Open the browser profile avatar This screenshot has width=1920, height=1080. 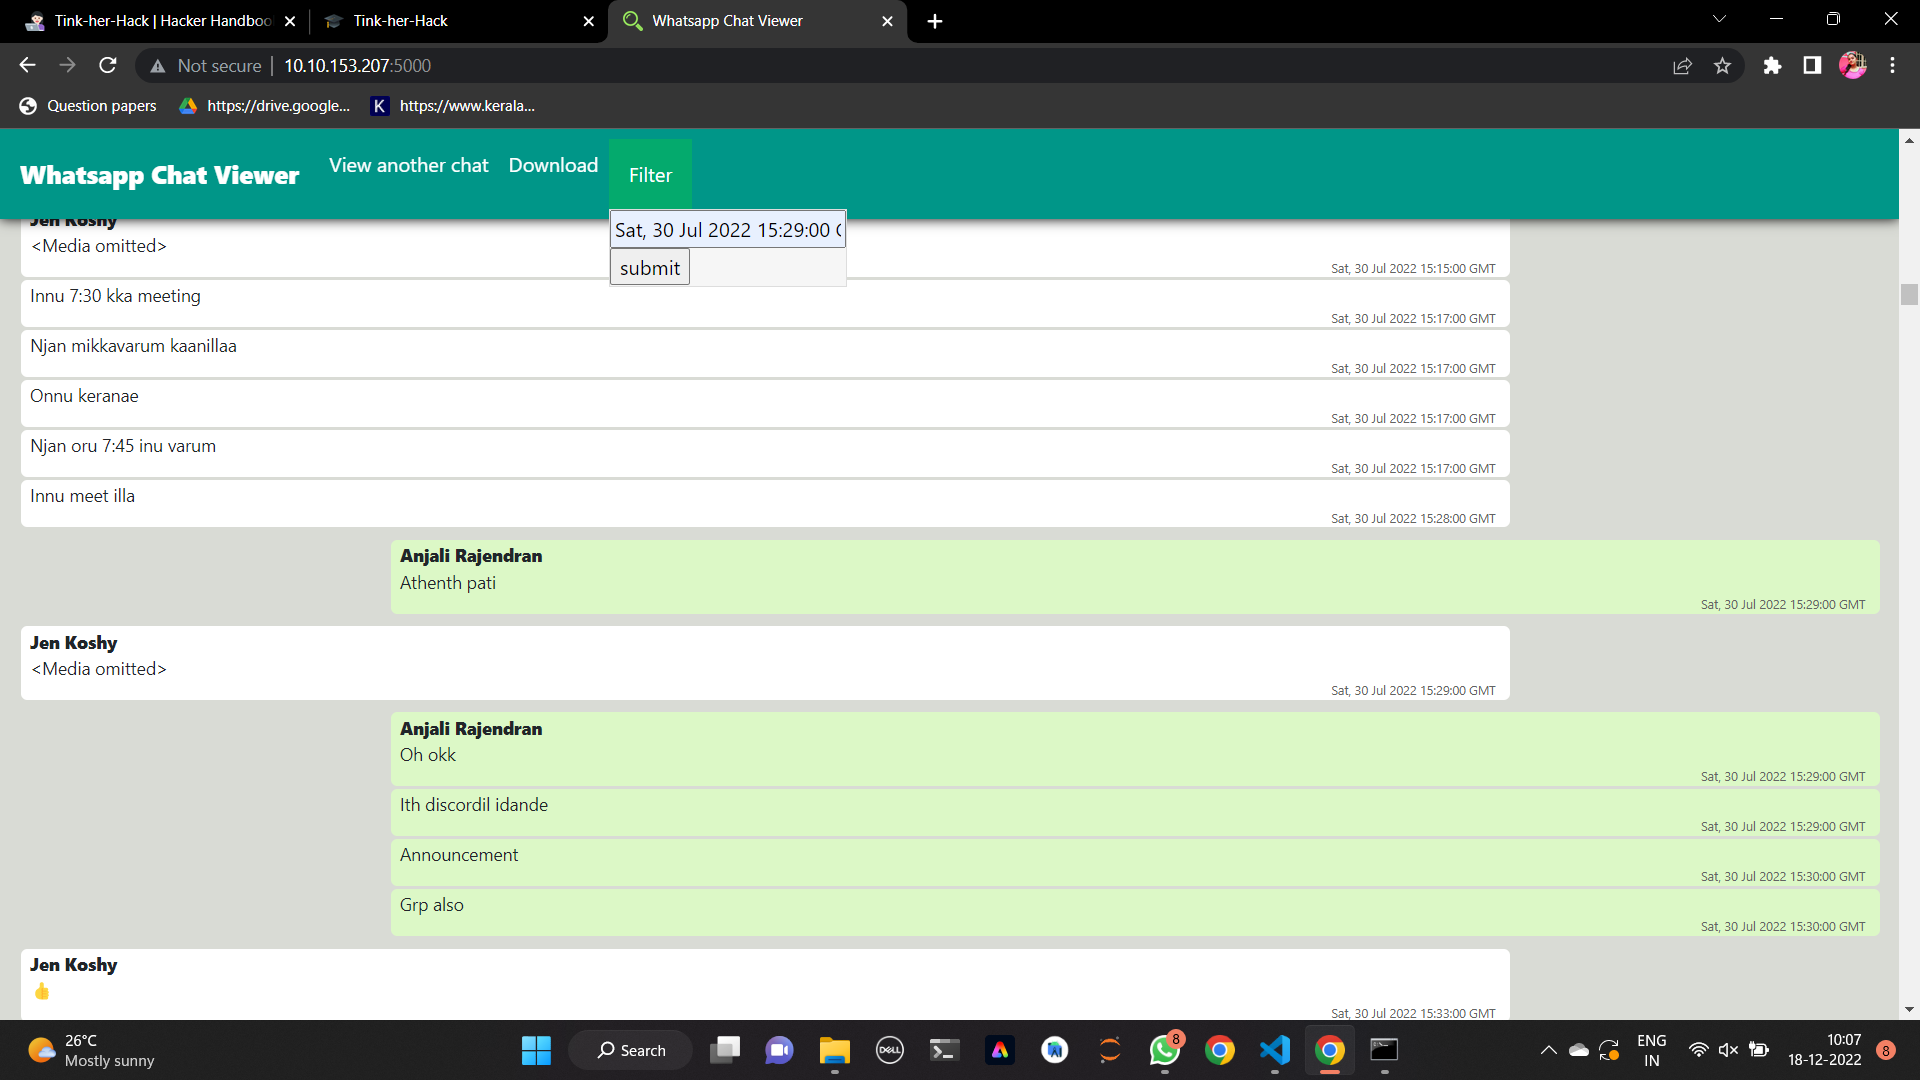coord(1853,65)
